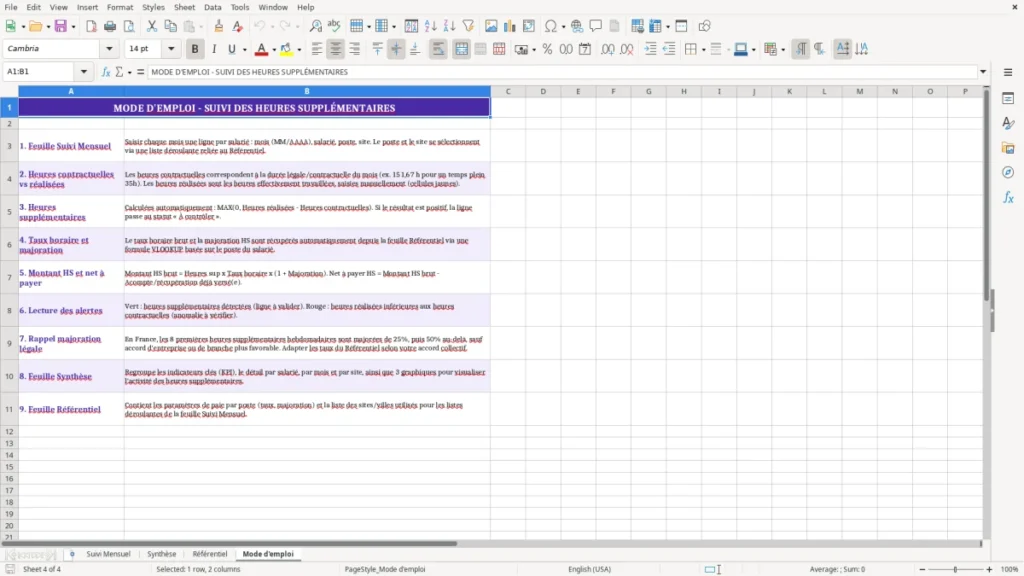1024x576 pixels.
Task: Click the Cut scissors icon
Action: click(x=152, y=26)
